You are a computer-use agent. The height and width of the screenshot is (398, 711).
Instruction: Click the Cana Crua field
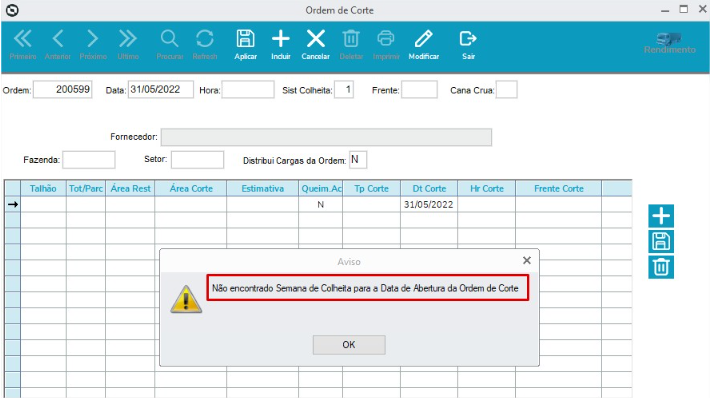pos(506,89)
